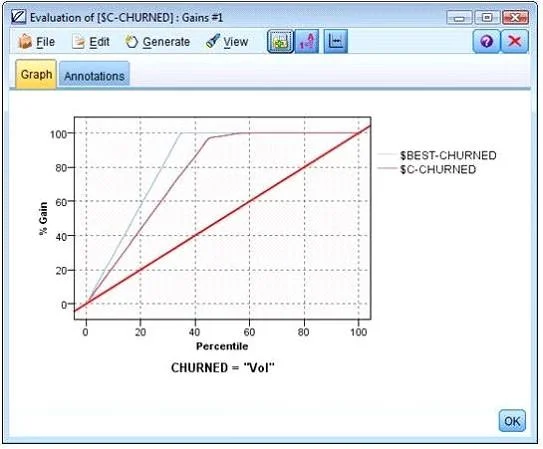Click the blue chart explore mode icon
The height and width of the screenshot is (449, 543).
[336, 42]
